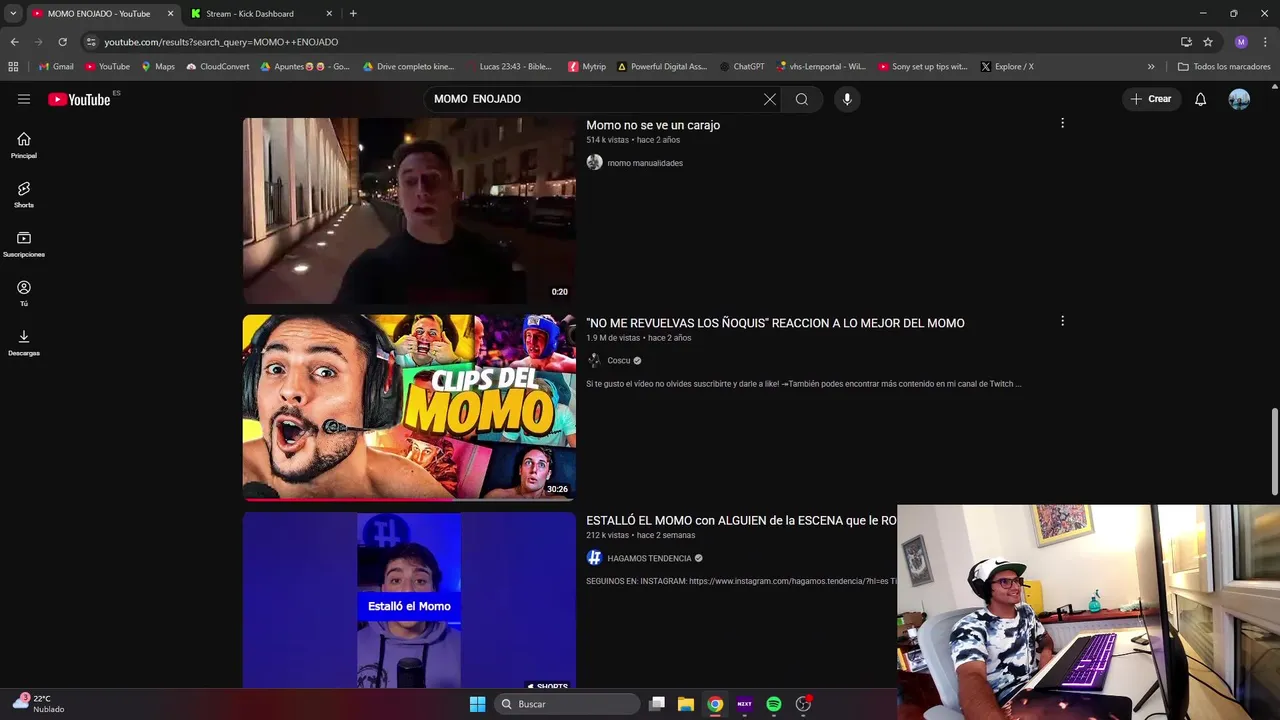Image resolution: width=1280 pixels, height=720 pixels.
Task: Start voice search with the microphone icon
Action: [847, 99]
